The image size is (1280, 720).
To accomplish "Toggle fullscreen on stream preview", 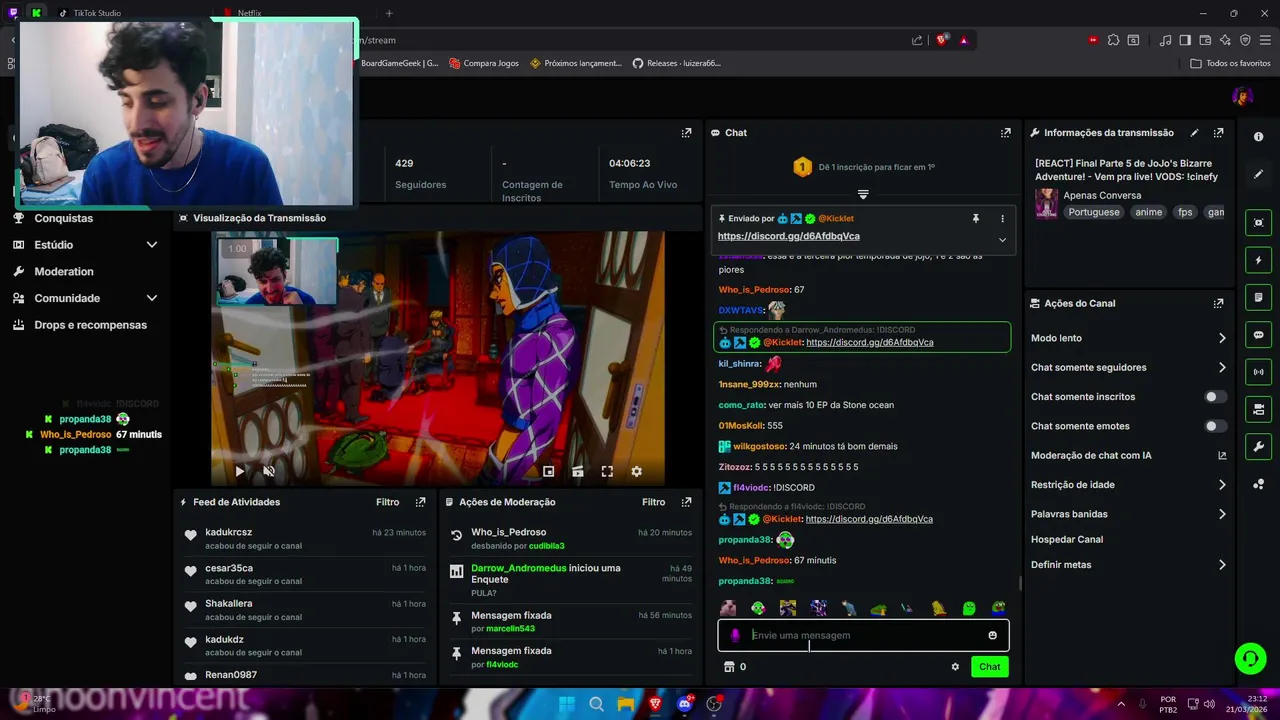I will (607, 471).
